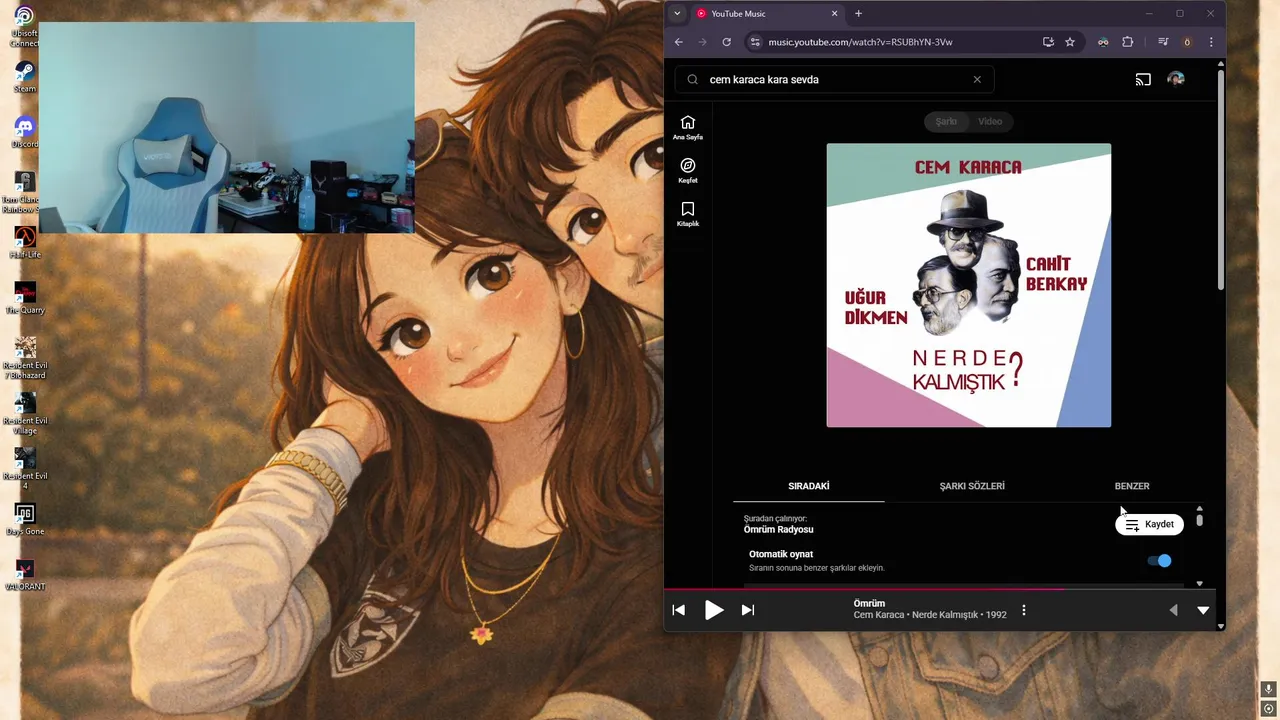This screenshot has width=1280, height=720.
Task: Select the Steam desktop icon
Action: [x=24, y=78]
